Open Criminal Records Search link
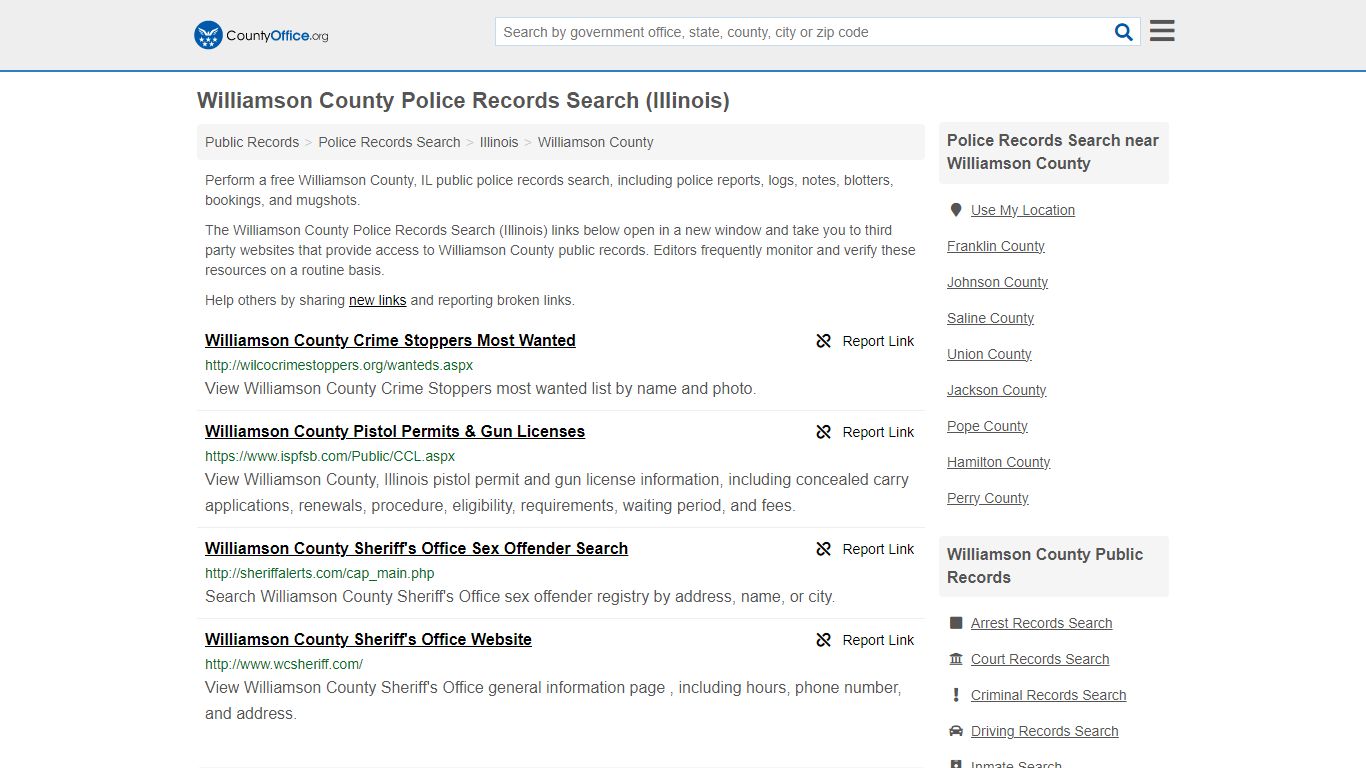Screen dimensions: 1366x768 tap(1048, 695)
